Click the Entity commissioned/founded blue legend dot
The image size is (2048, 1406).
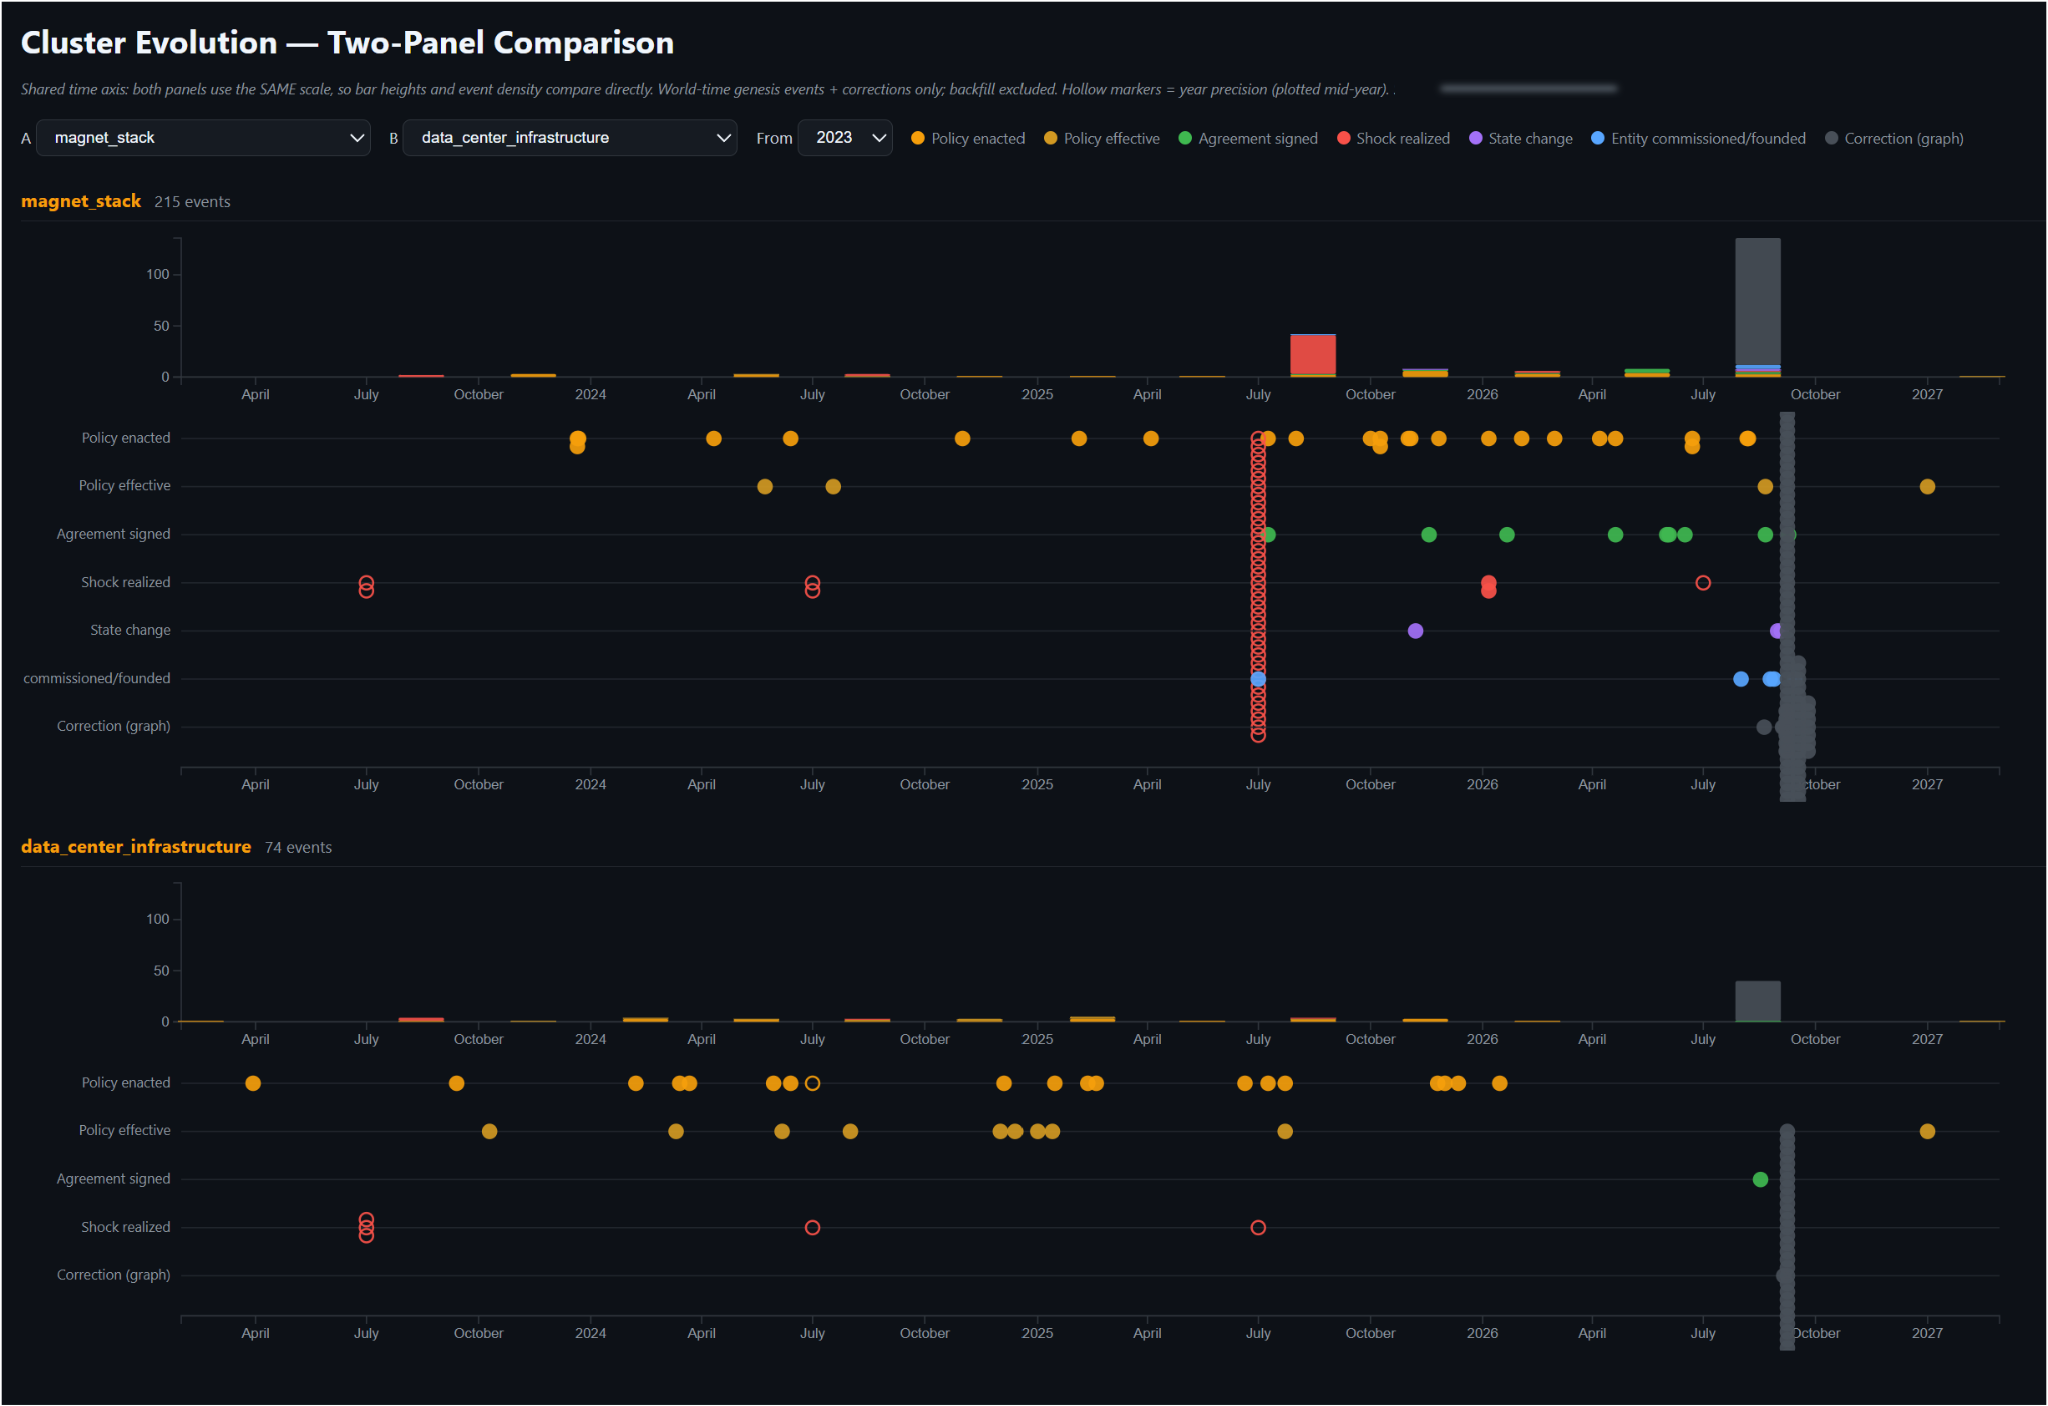(1598, 138)
